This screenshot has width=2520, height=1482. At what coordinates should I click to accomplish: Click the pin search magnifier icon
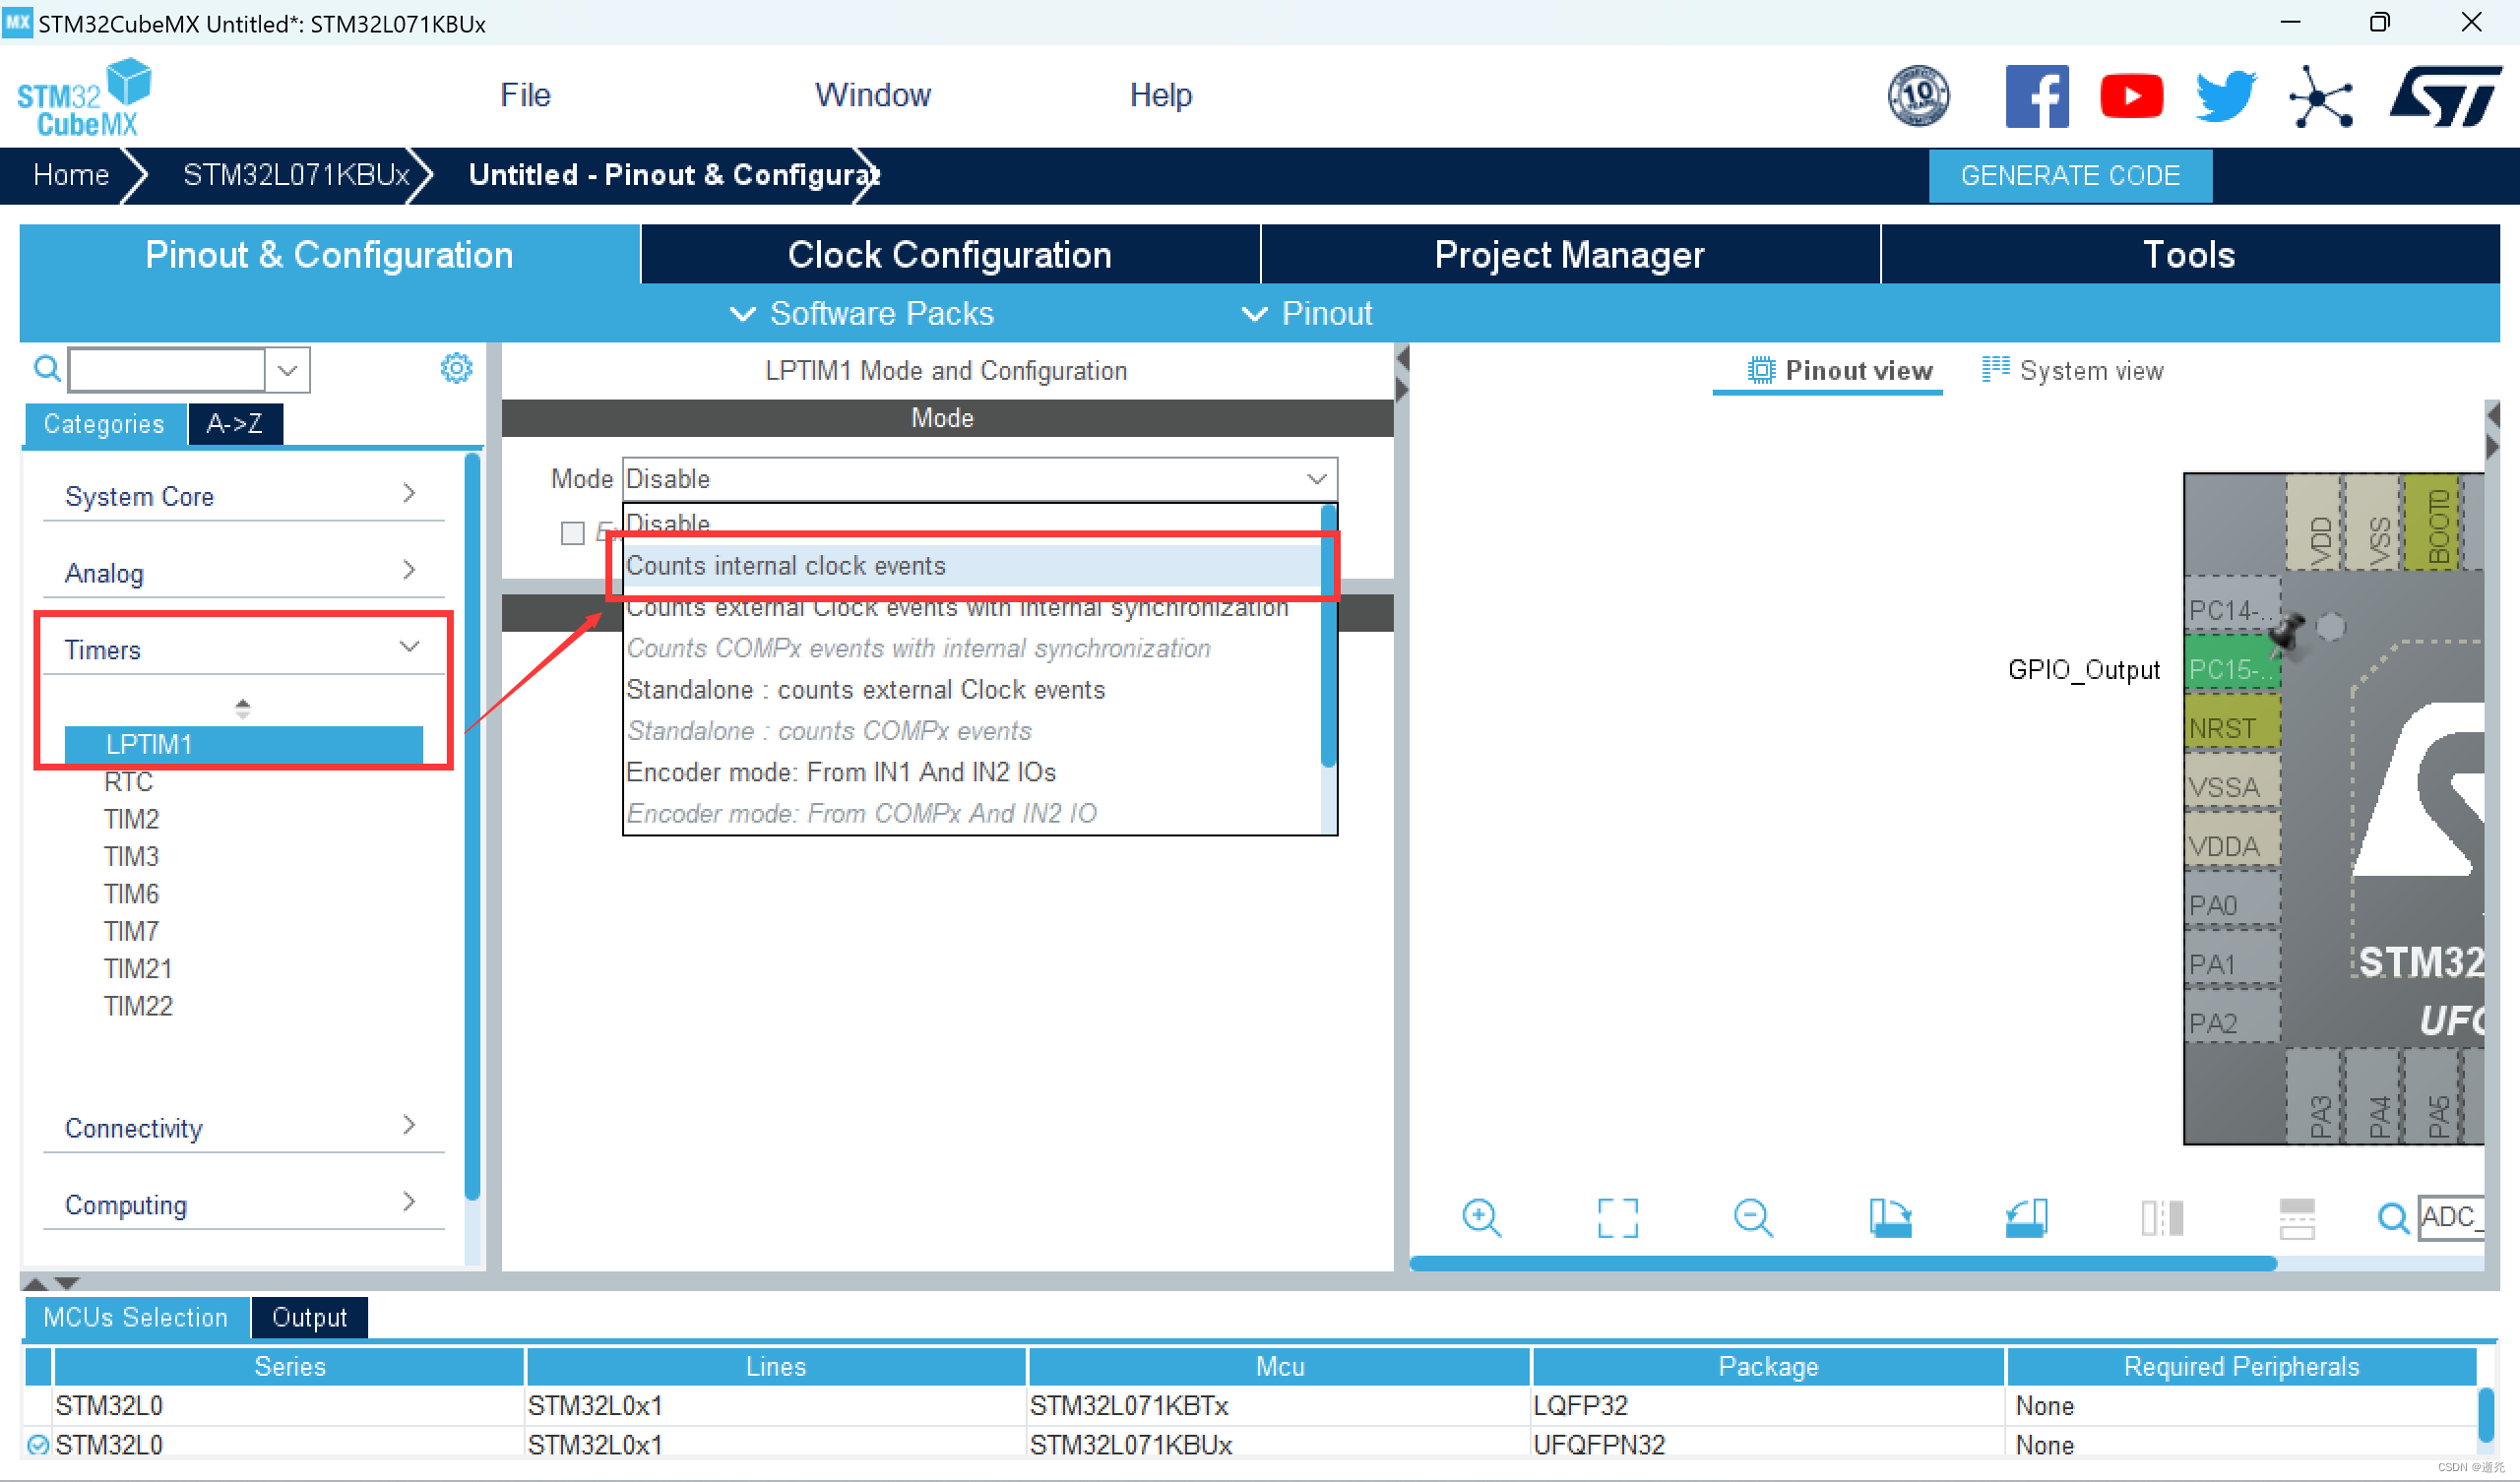pos(2393,1218)
